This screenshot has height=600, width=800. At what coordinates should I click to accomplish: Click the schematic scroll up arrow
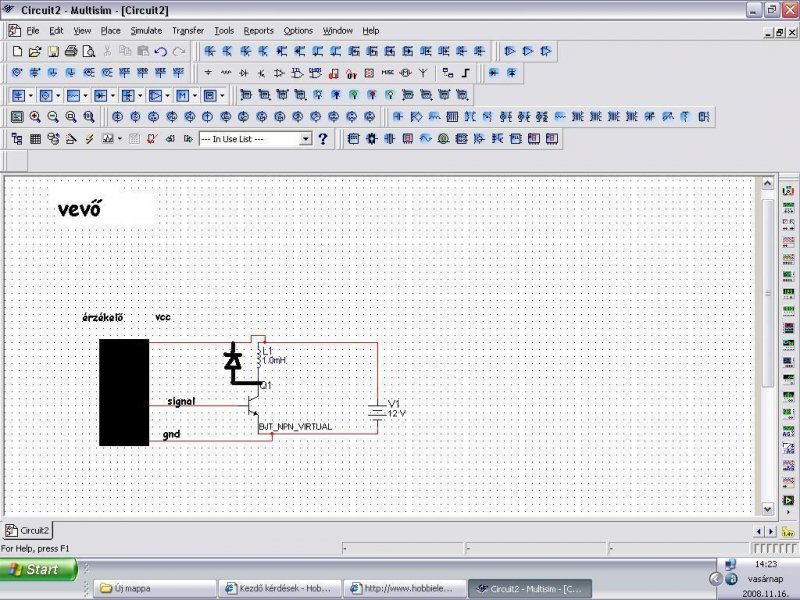[x=767, y=183]
